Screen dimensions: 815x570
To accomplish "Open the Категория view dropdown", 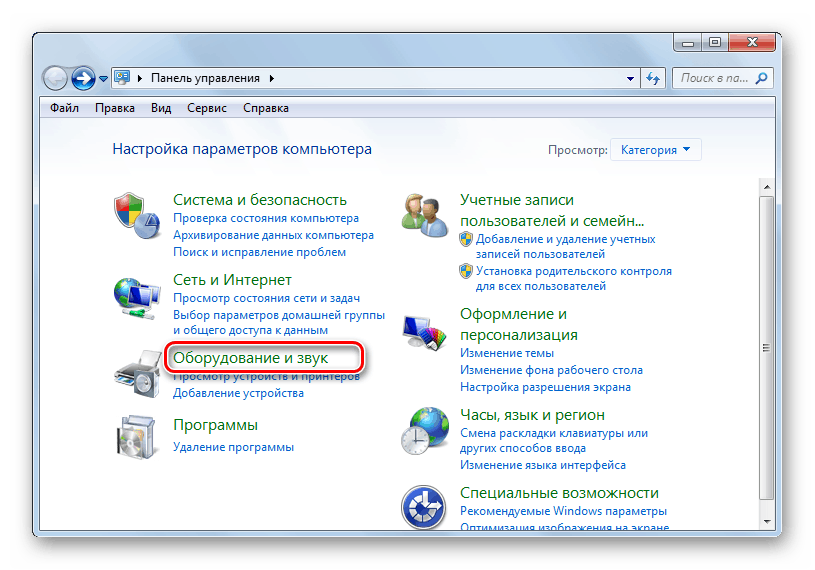I will click(x=655, y=150).
